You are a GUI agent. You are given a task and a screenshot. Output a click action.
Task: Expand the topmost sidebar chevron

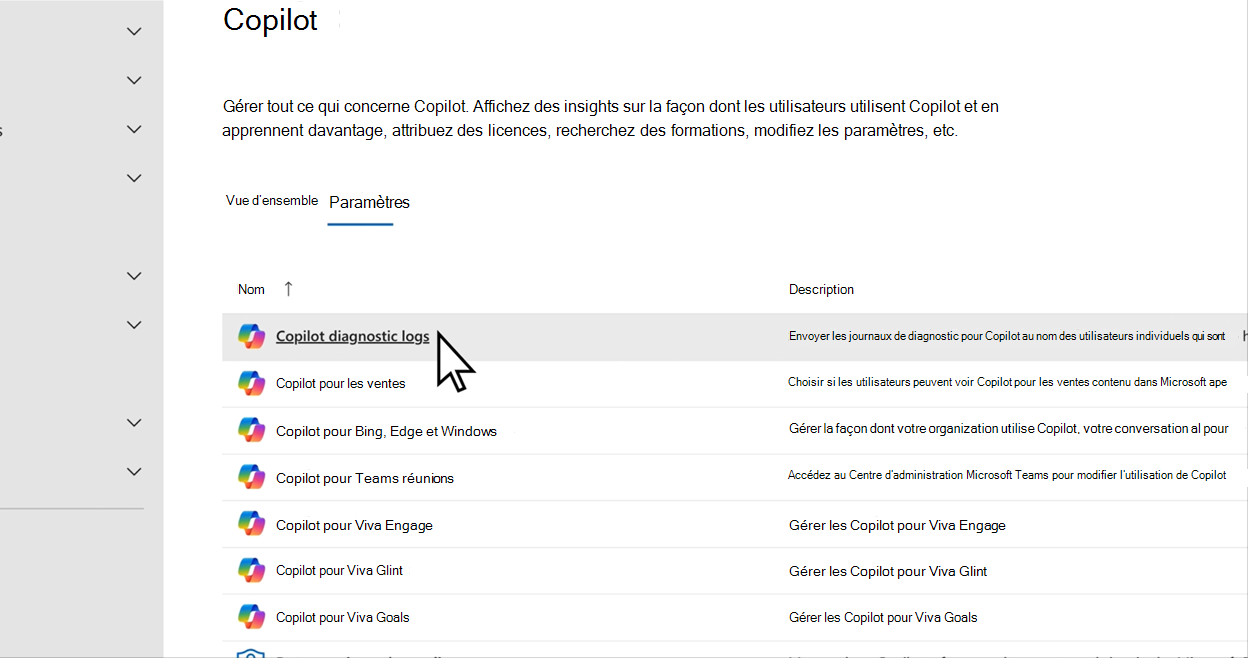tap(134, 31)
